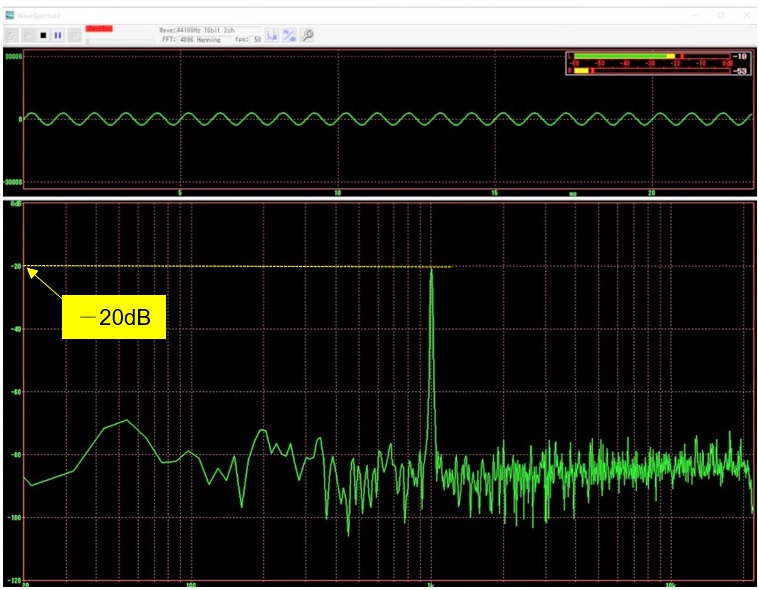Click the 0dB label atop the spectrum axis
759x590 pixels.
pyautogui.click(x=16, y=204)
